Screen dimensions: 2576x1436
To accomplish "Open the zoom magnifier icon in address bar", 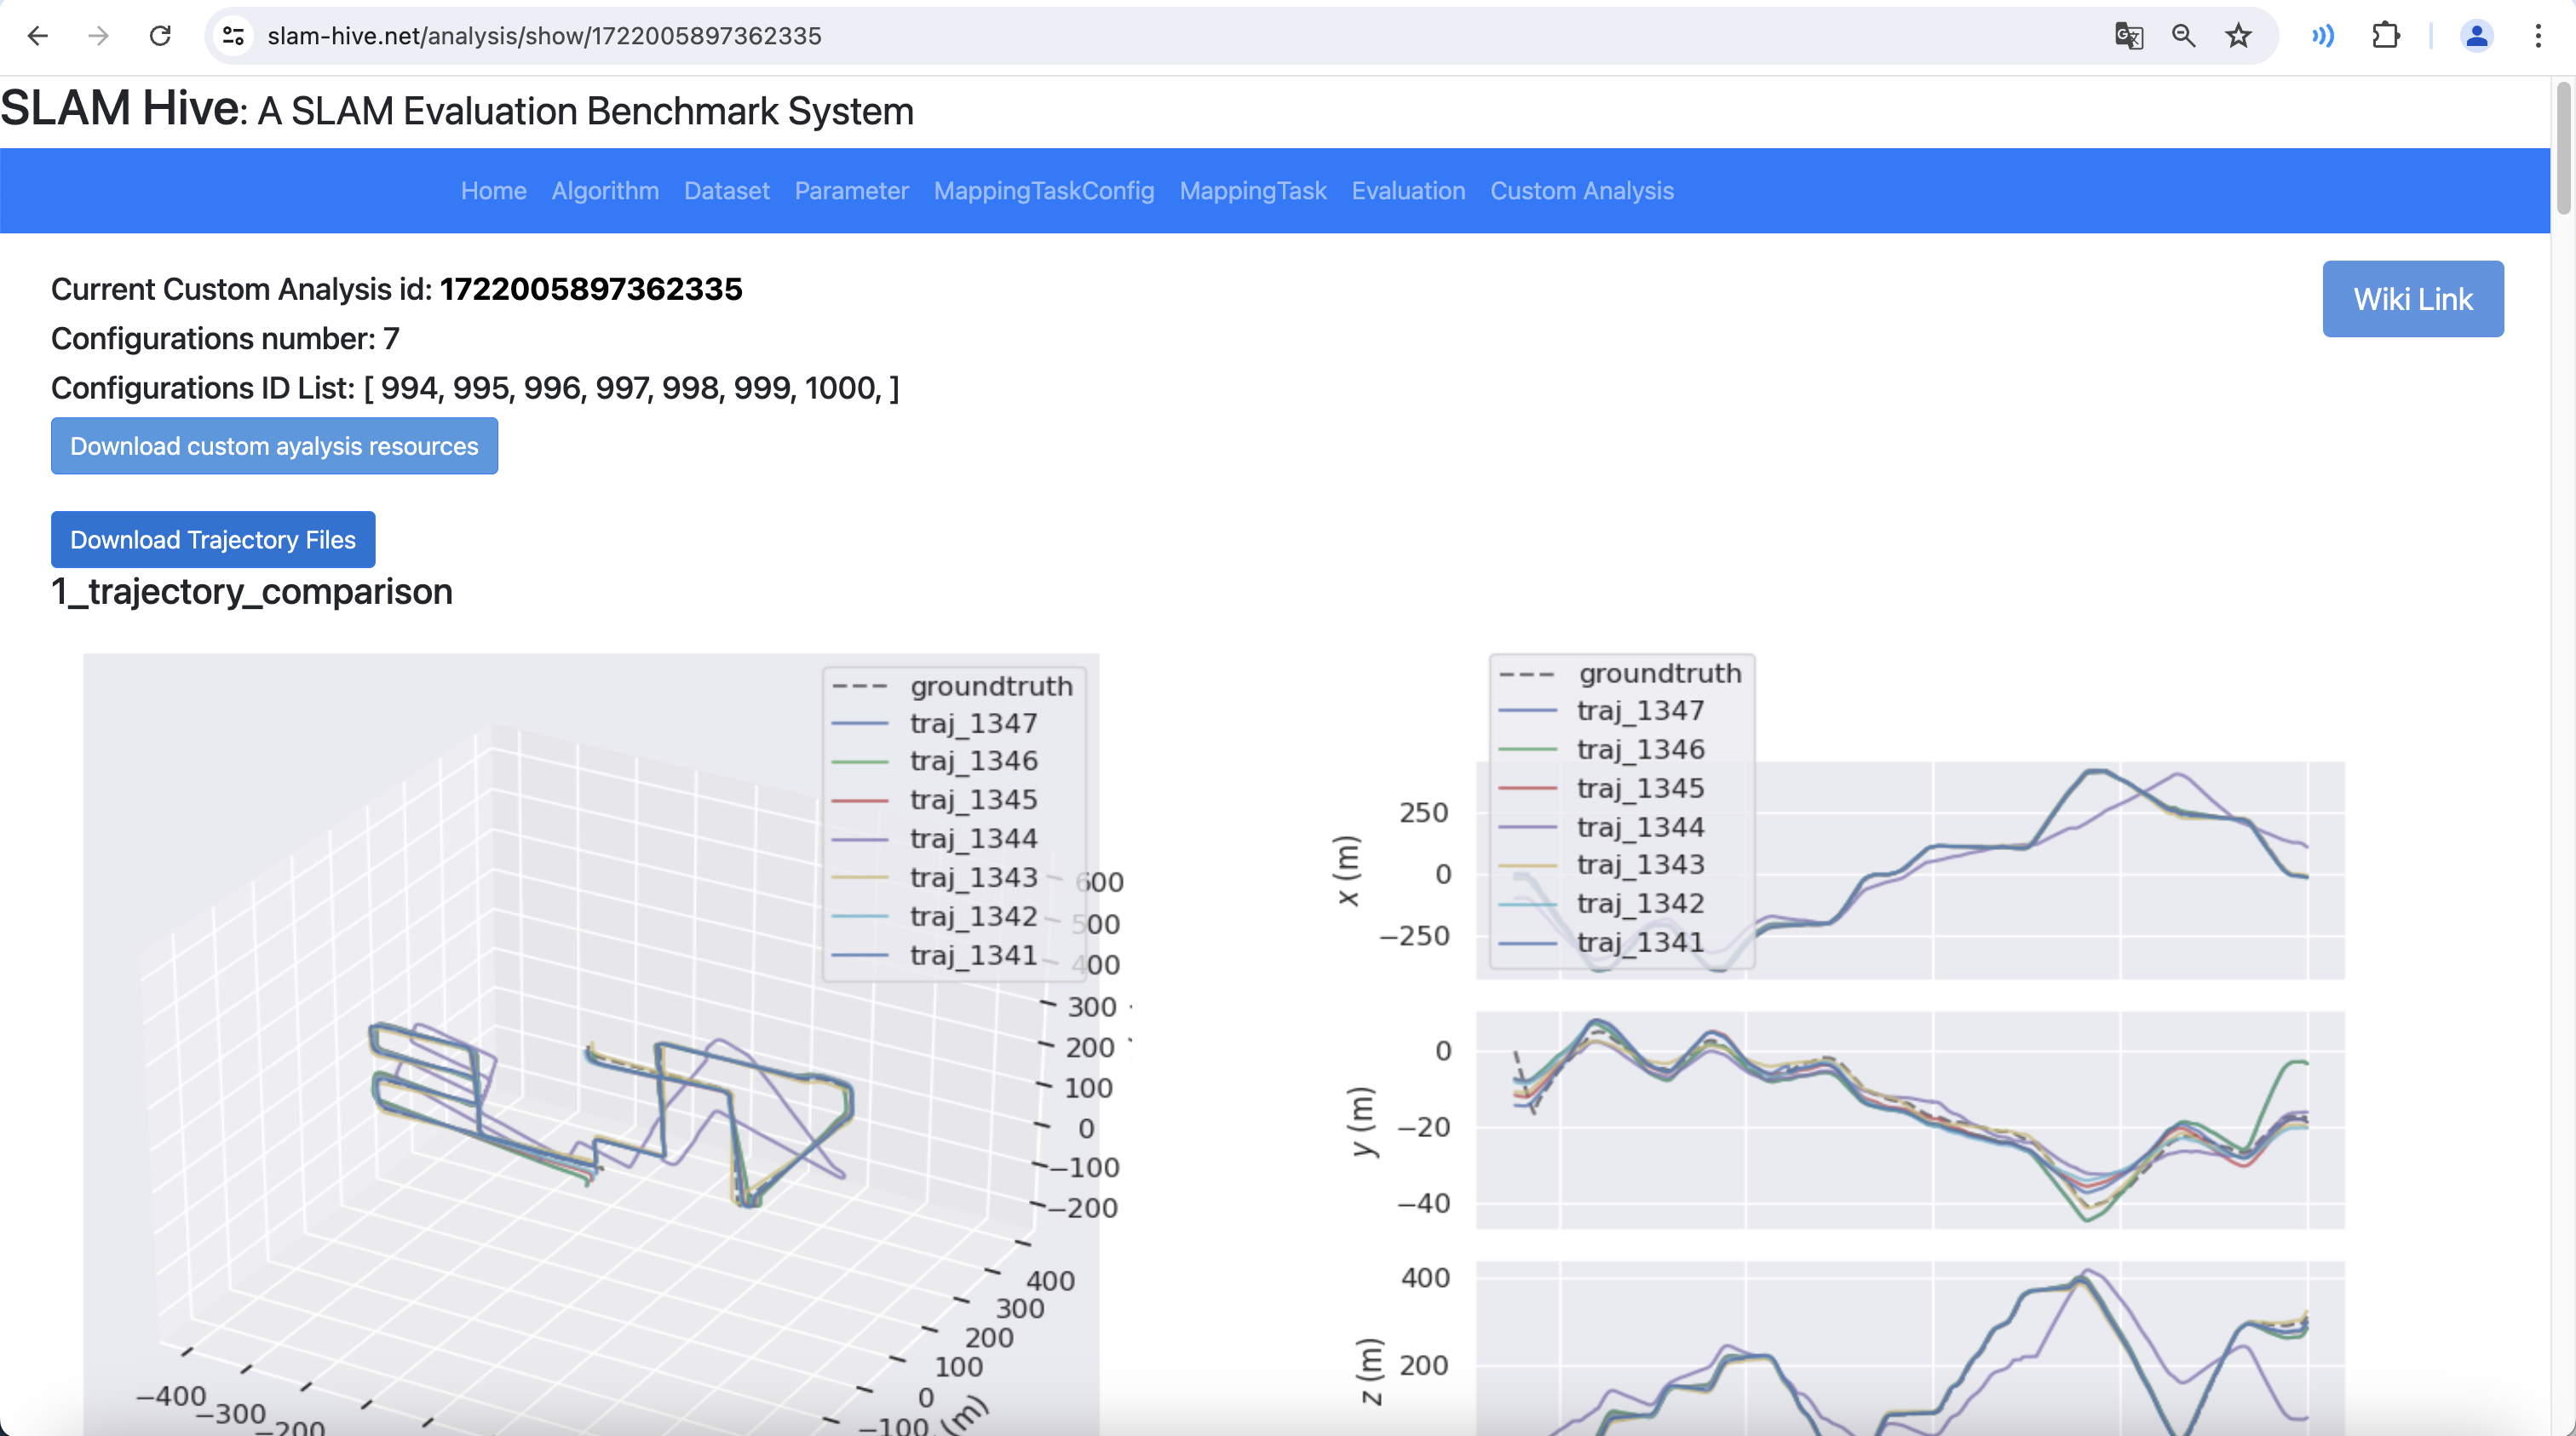I will (x=2183, y=36).
